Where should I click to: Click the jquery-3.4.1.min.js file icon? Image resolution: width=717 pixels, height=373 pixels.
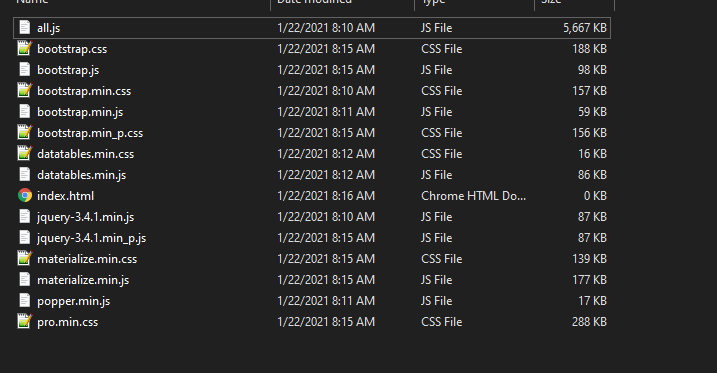[25, 217]
